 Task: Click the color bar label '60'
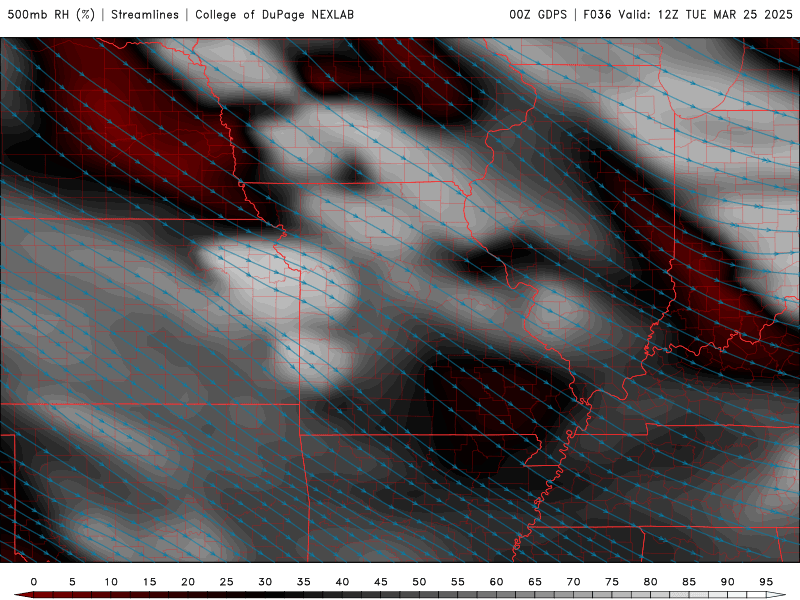click(496, 582)
